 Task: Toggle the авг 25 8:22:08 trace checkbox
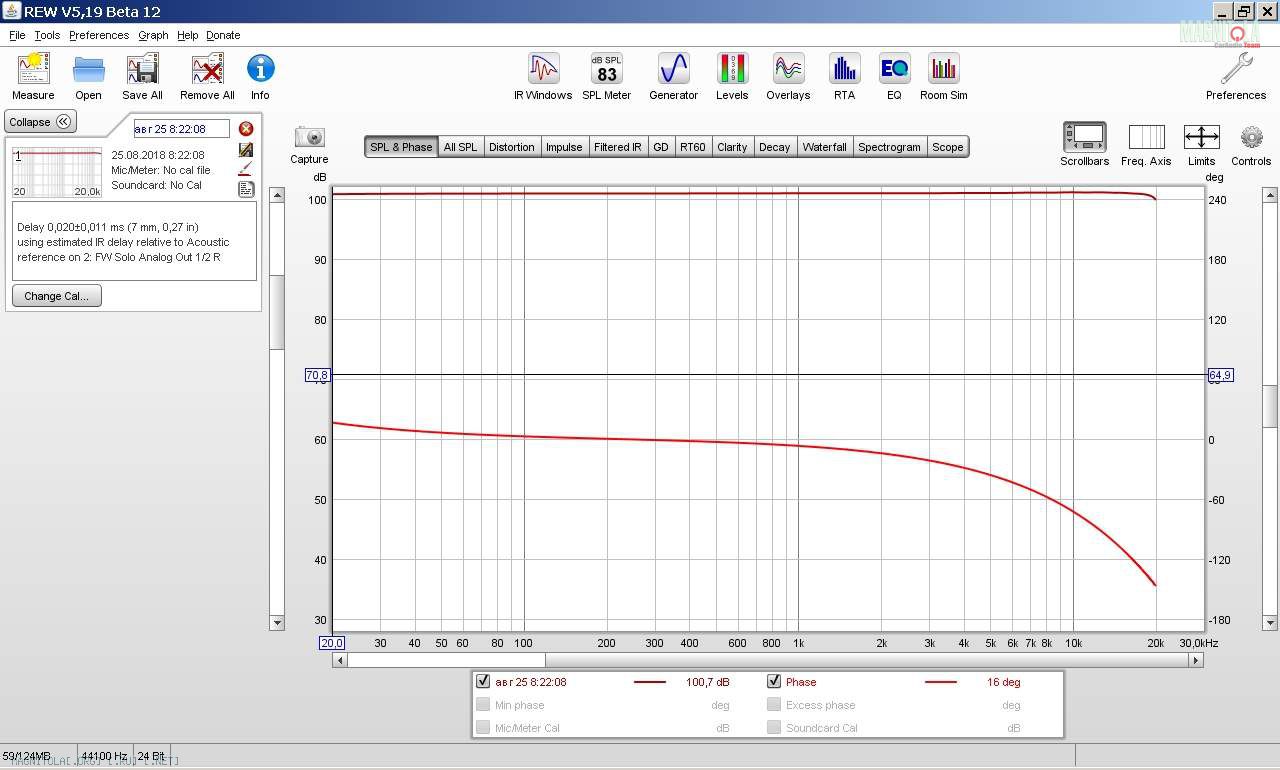[x=484, y=682]
